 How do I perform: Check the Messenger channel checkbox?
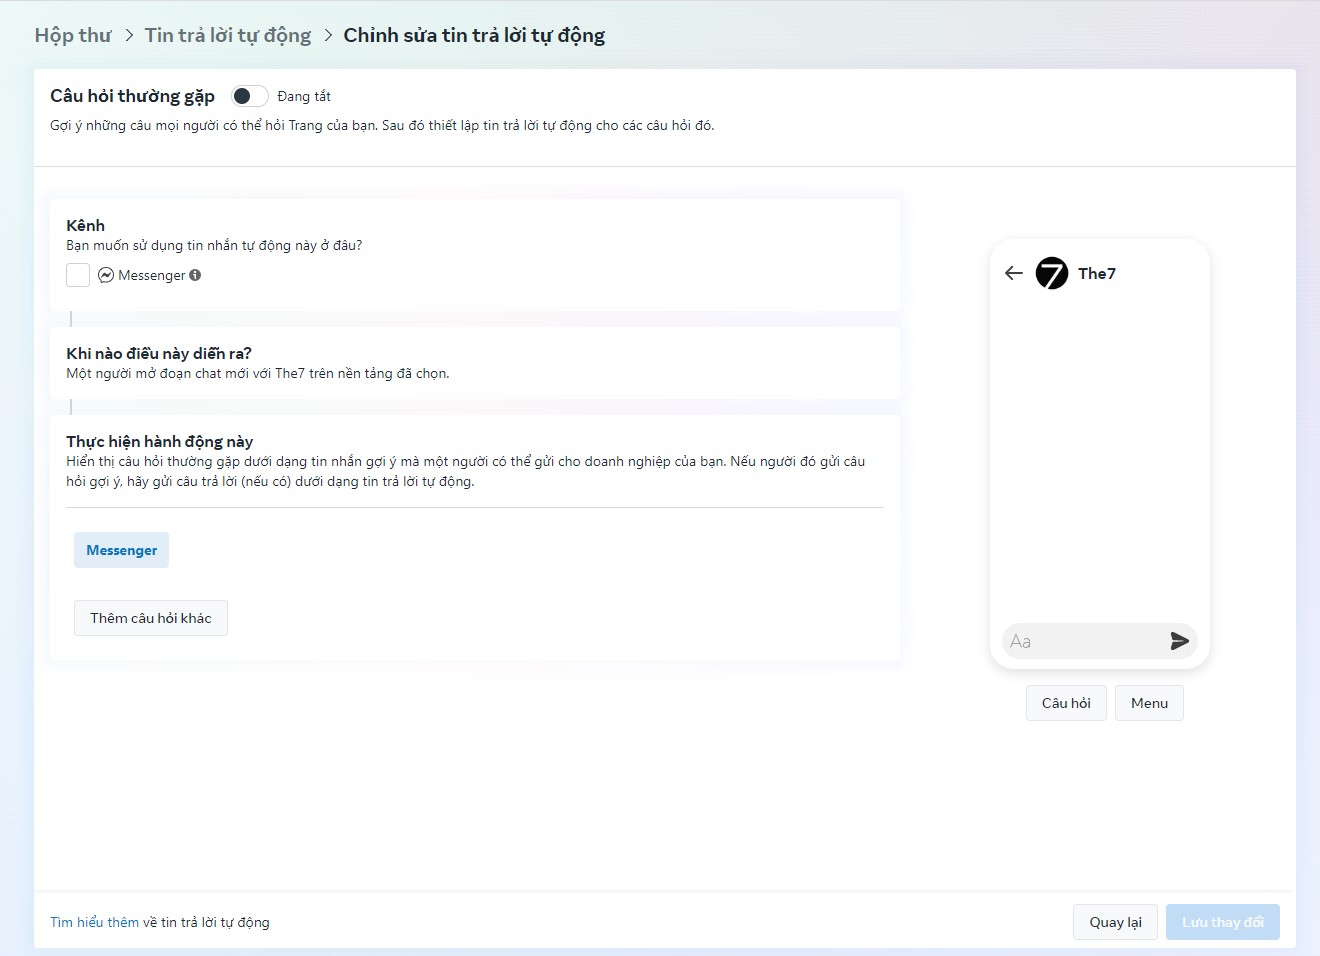pyautogui.click(x=77, y=275)
